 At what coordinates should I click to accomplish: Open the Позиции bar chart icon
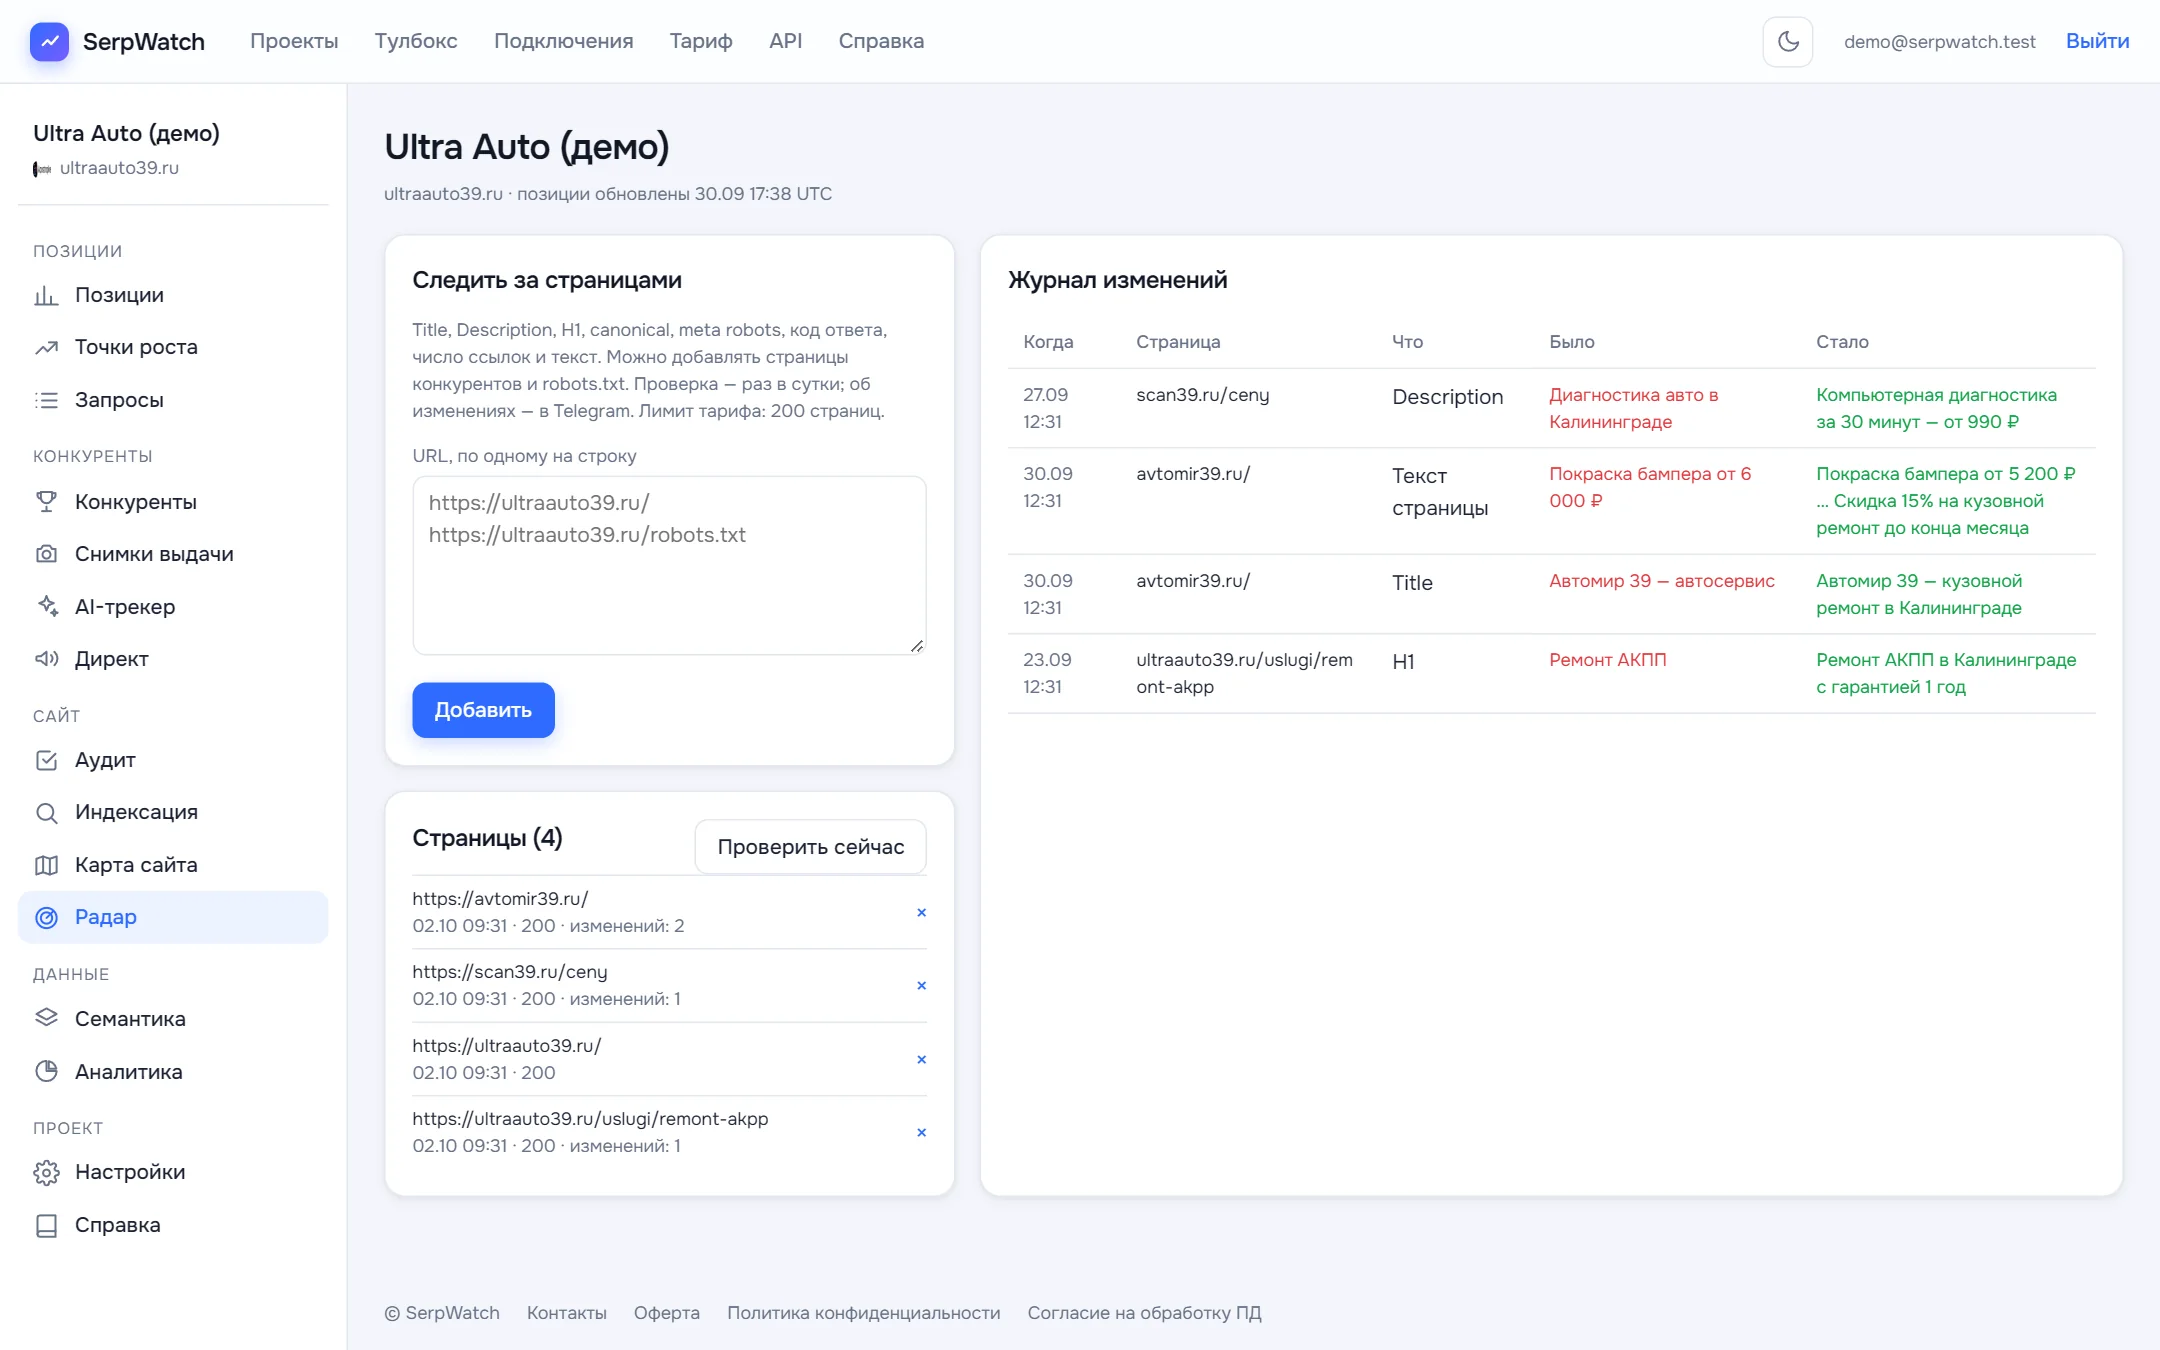point(46,295)
